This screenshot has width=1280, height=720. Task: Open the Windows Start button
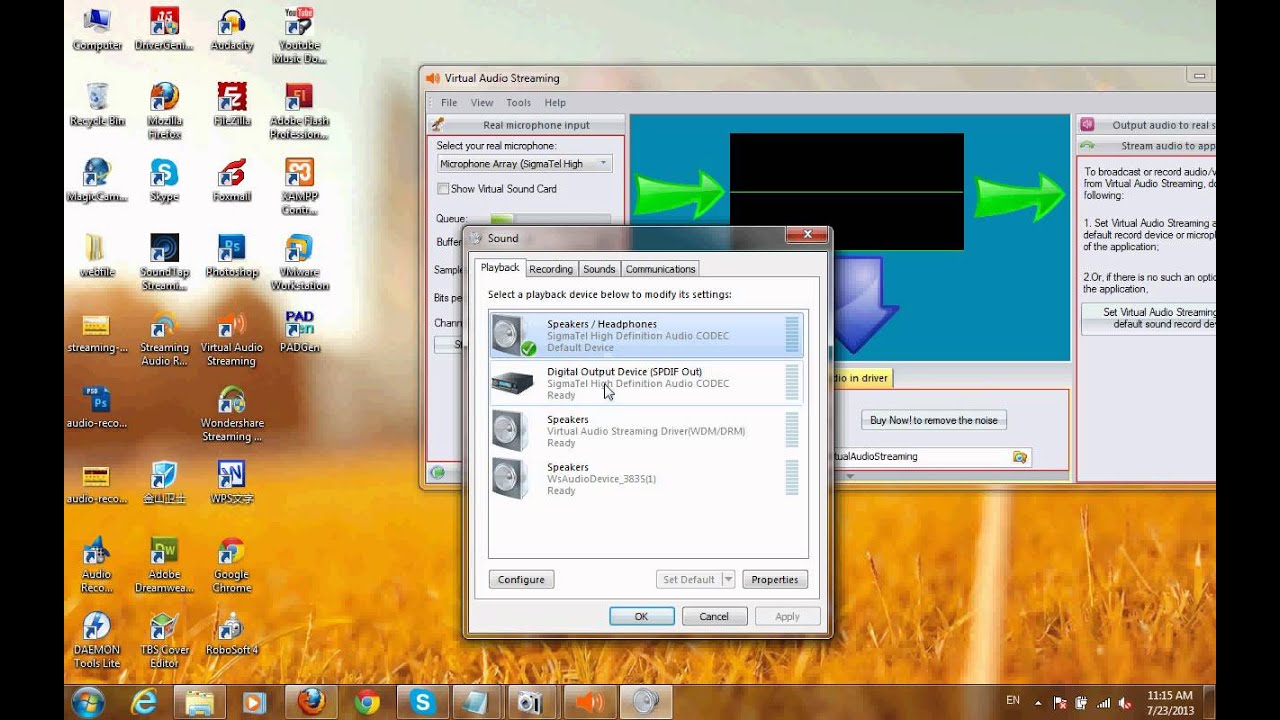pos(87,702)
